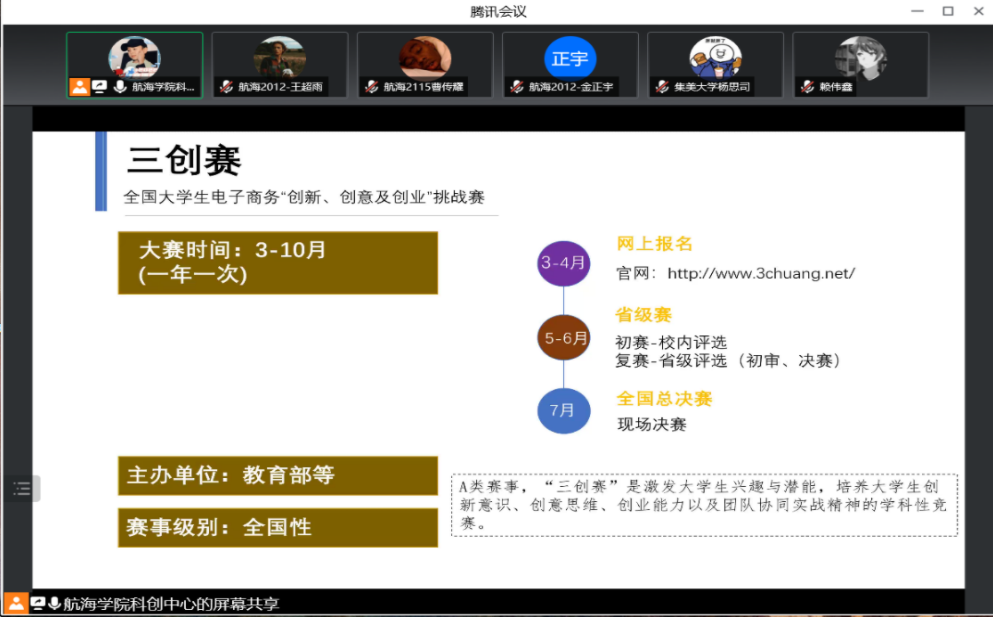Select 航海2012-王超雨 video thumbnail
Screen dimensions: 993x617
pos(279,57)
